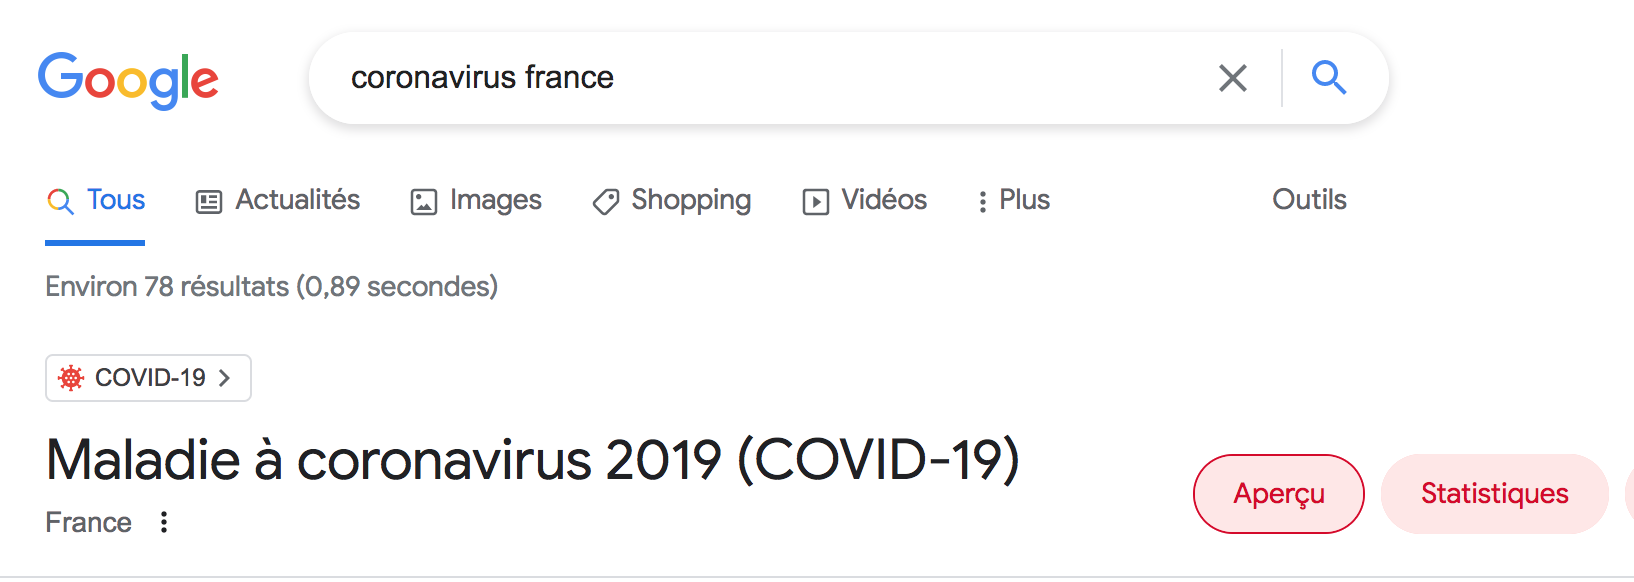Click the blue magnifier search button

click(x=1329, y=77)
